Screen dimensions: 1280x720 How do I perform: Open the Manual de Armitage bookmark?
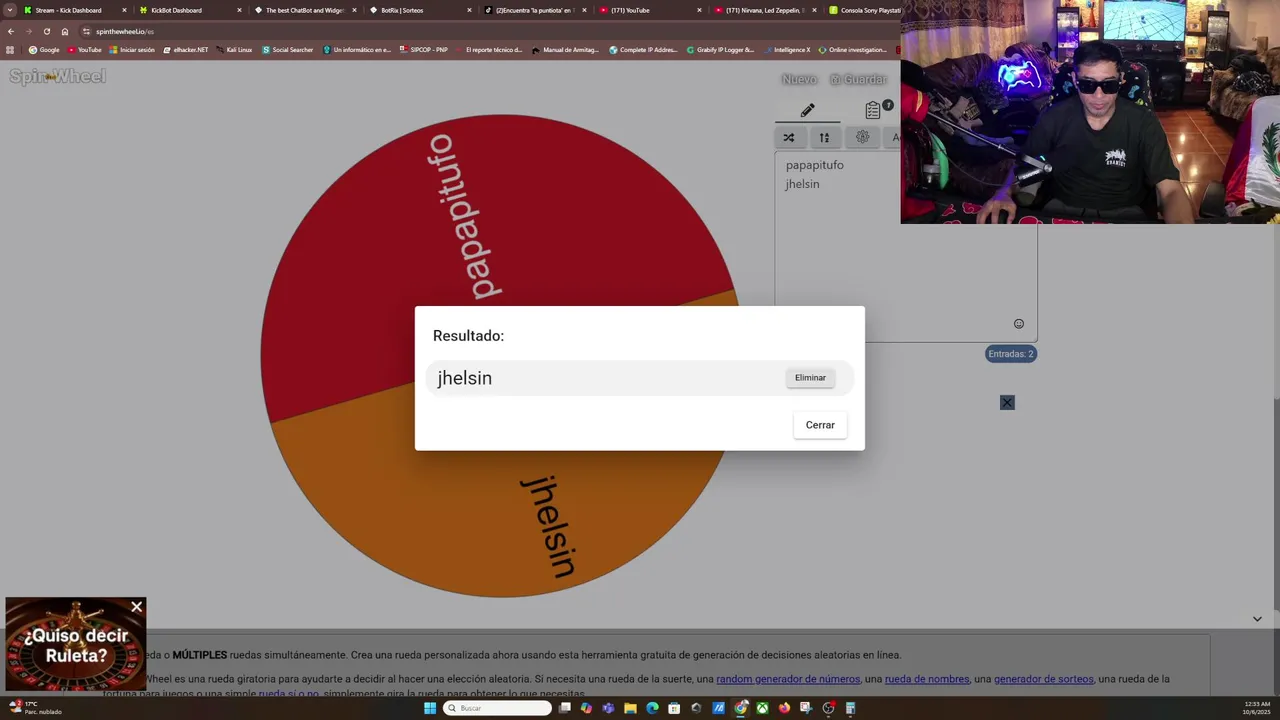[565, 50]
